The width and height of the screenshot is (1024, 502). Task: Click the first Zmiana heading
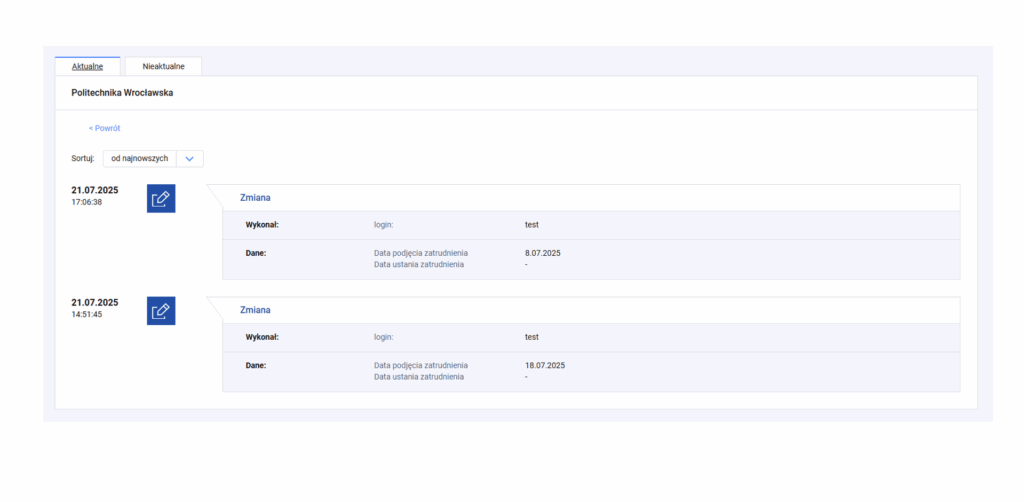pos(255,198)
